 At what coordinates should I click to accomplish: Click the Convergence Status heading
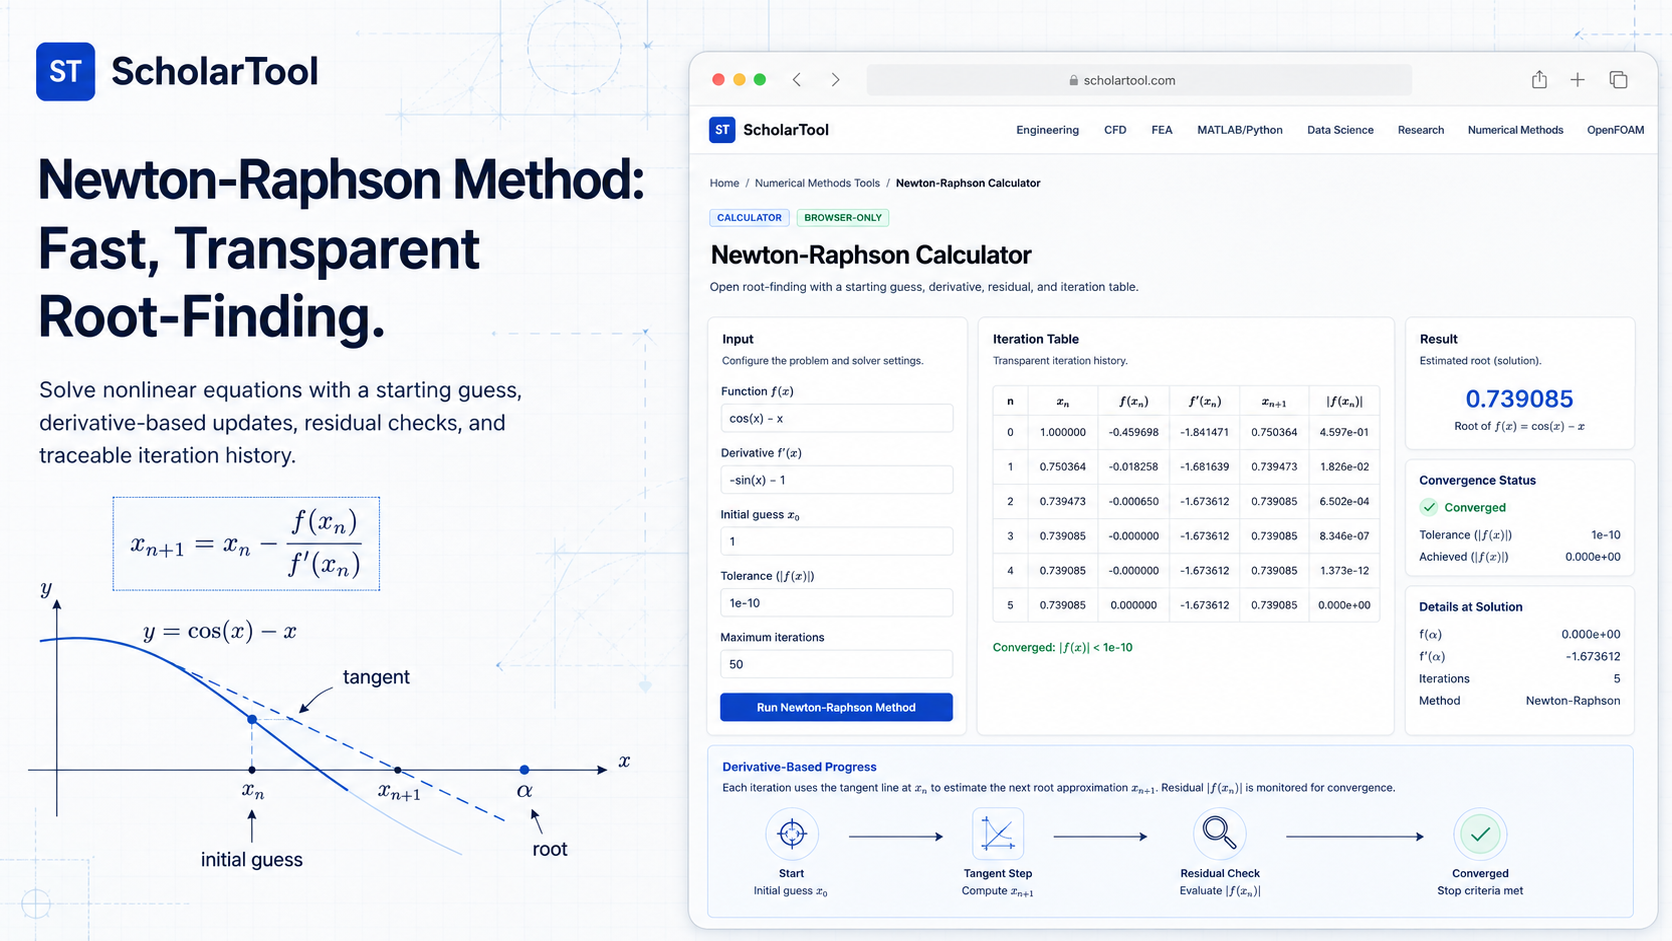[1477, 480]
